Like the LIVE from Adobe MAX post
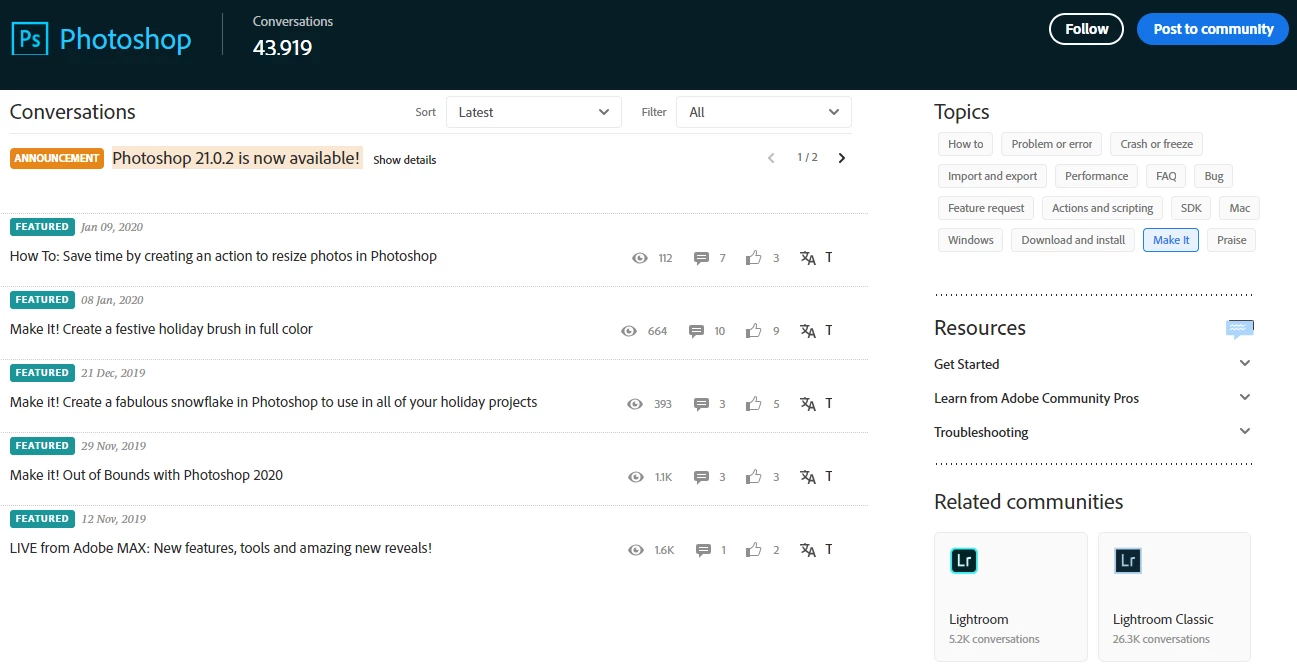The height and width of the screenshot is (664, 1297). pos(754,550)
